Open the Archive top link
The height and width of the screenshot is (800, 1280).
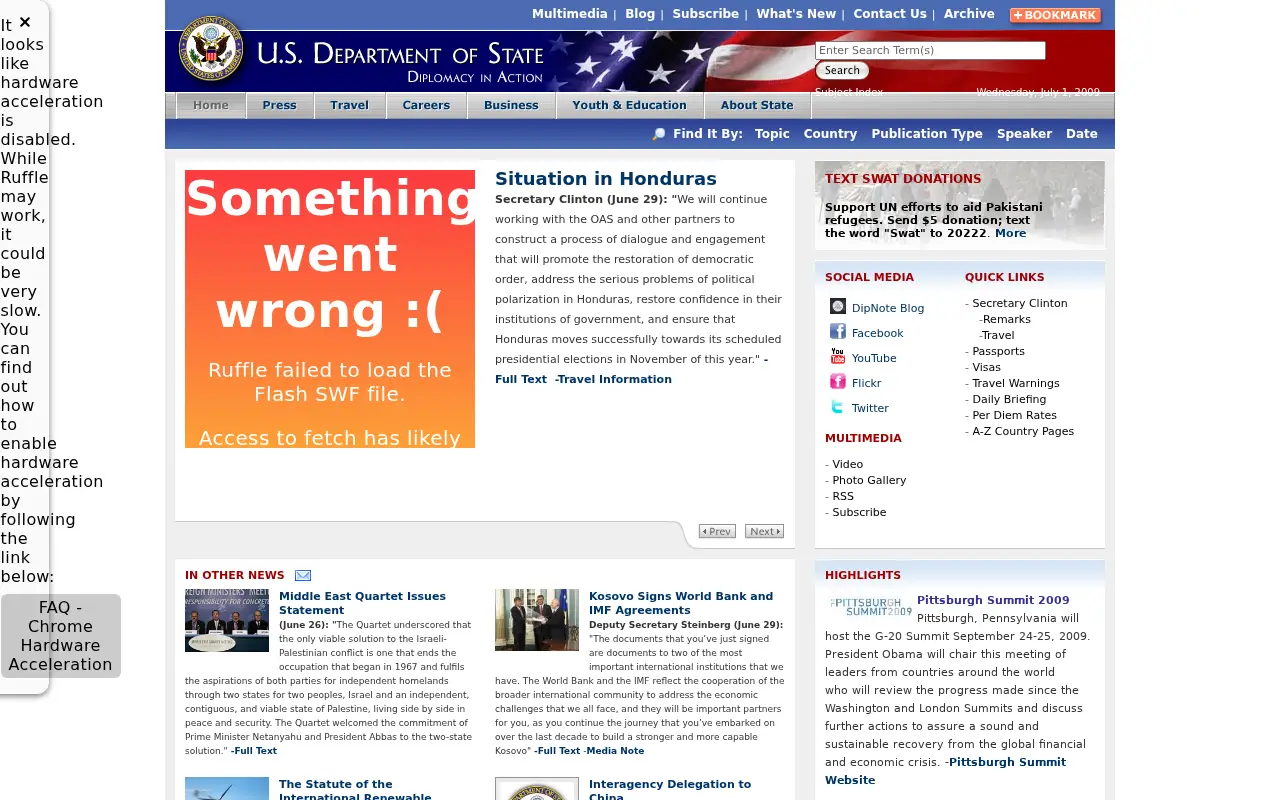click(969, 14)
